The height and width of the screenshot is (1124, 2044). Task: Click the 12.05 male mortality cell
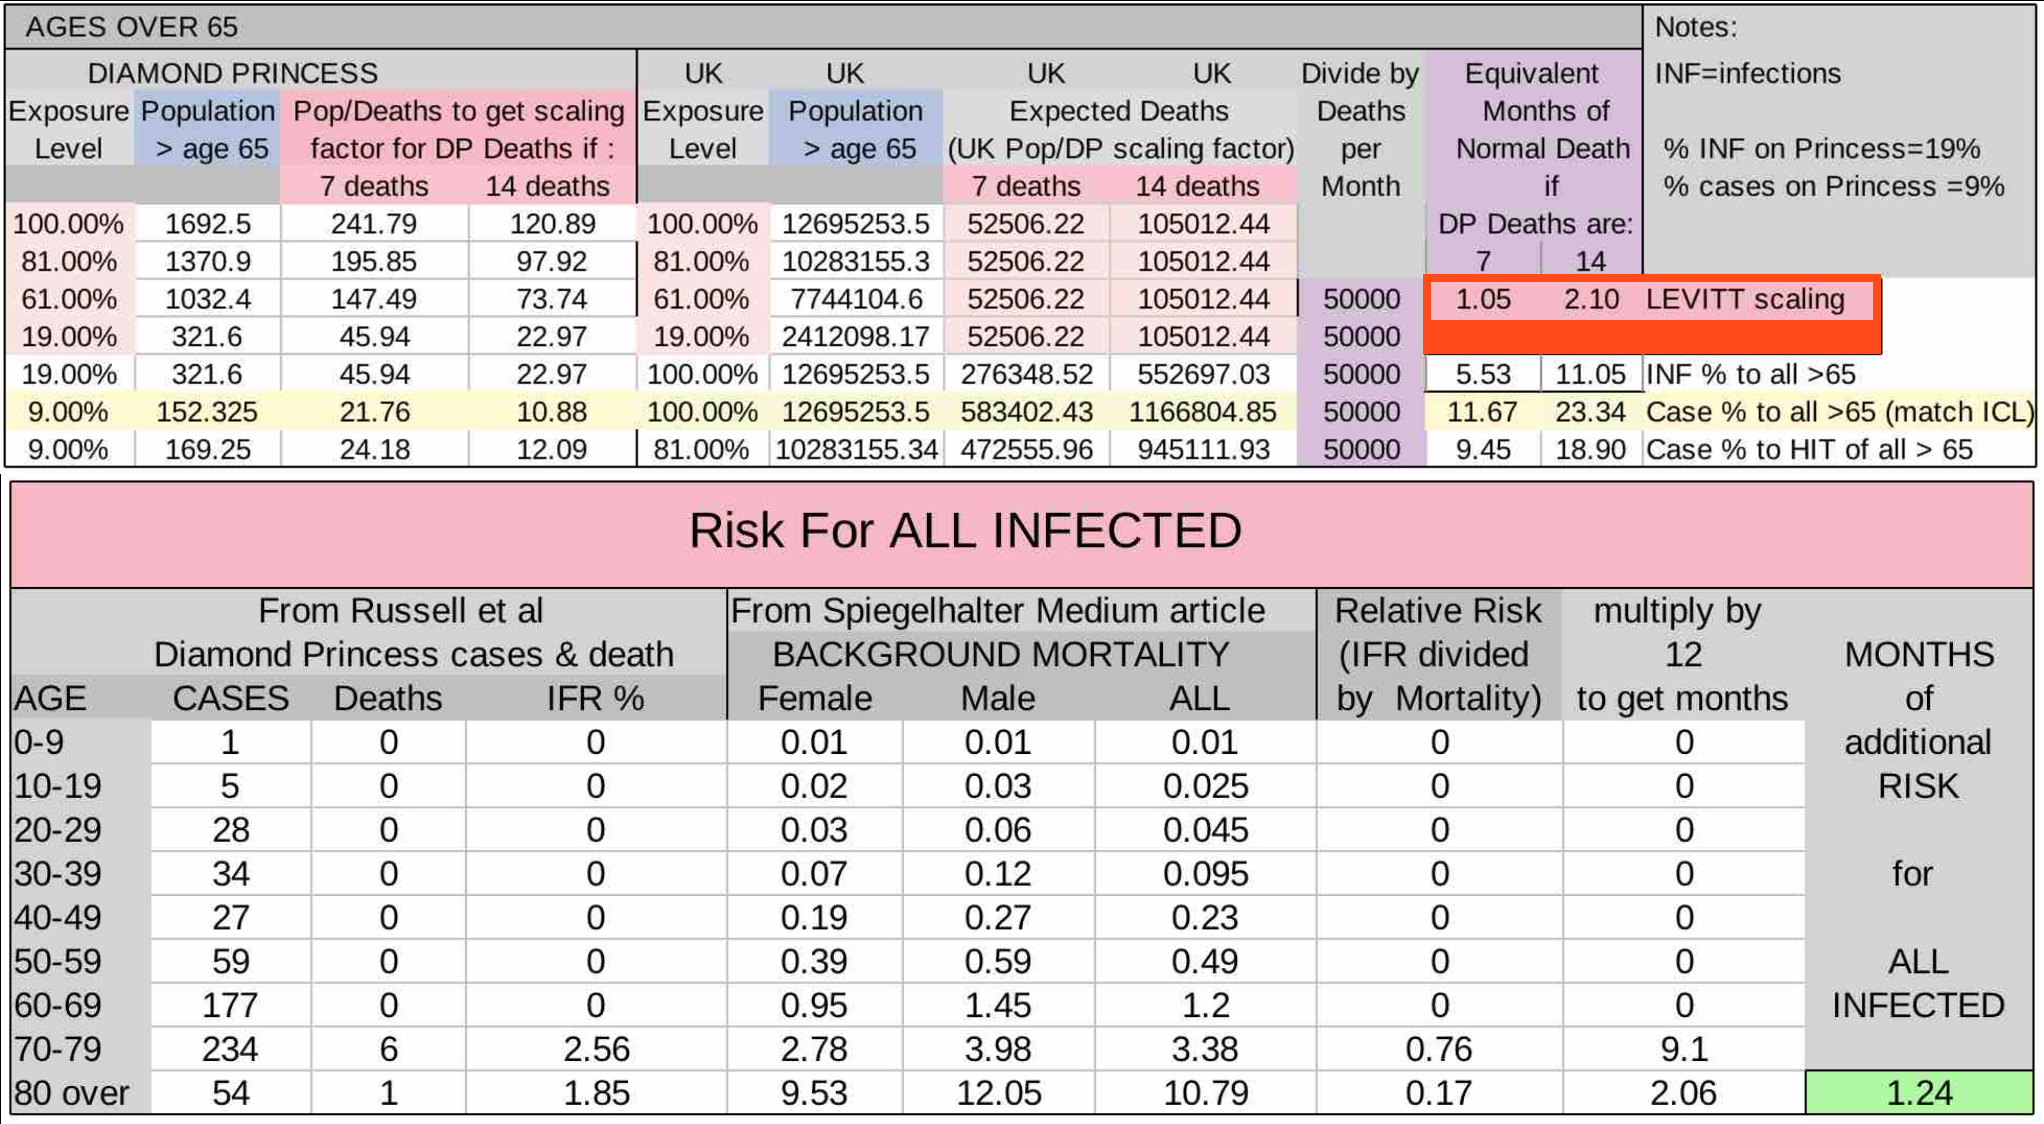coord(998,1093)
